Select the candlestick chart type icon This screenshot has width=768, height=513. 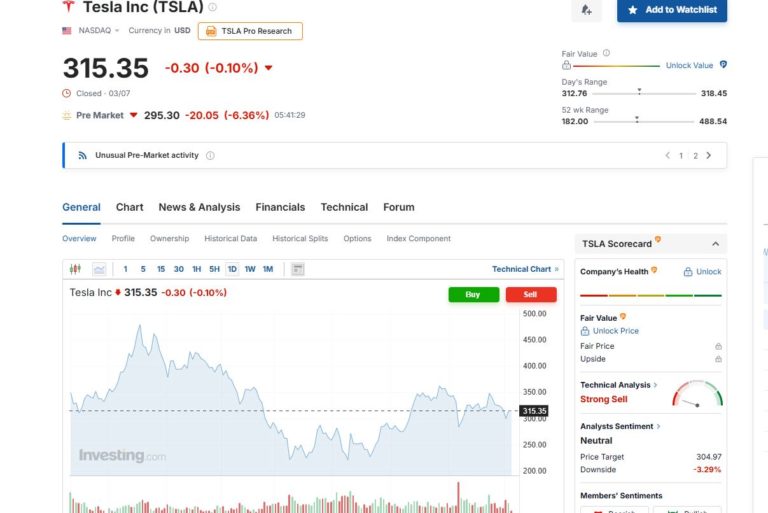75,269
